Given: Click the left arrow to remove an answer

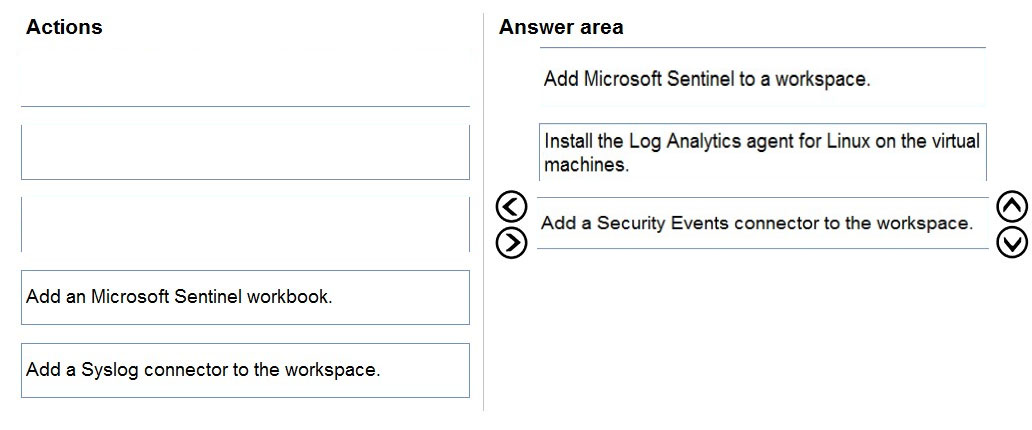Looking at the screenshot, I should [511, 207].
